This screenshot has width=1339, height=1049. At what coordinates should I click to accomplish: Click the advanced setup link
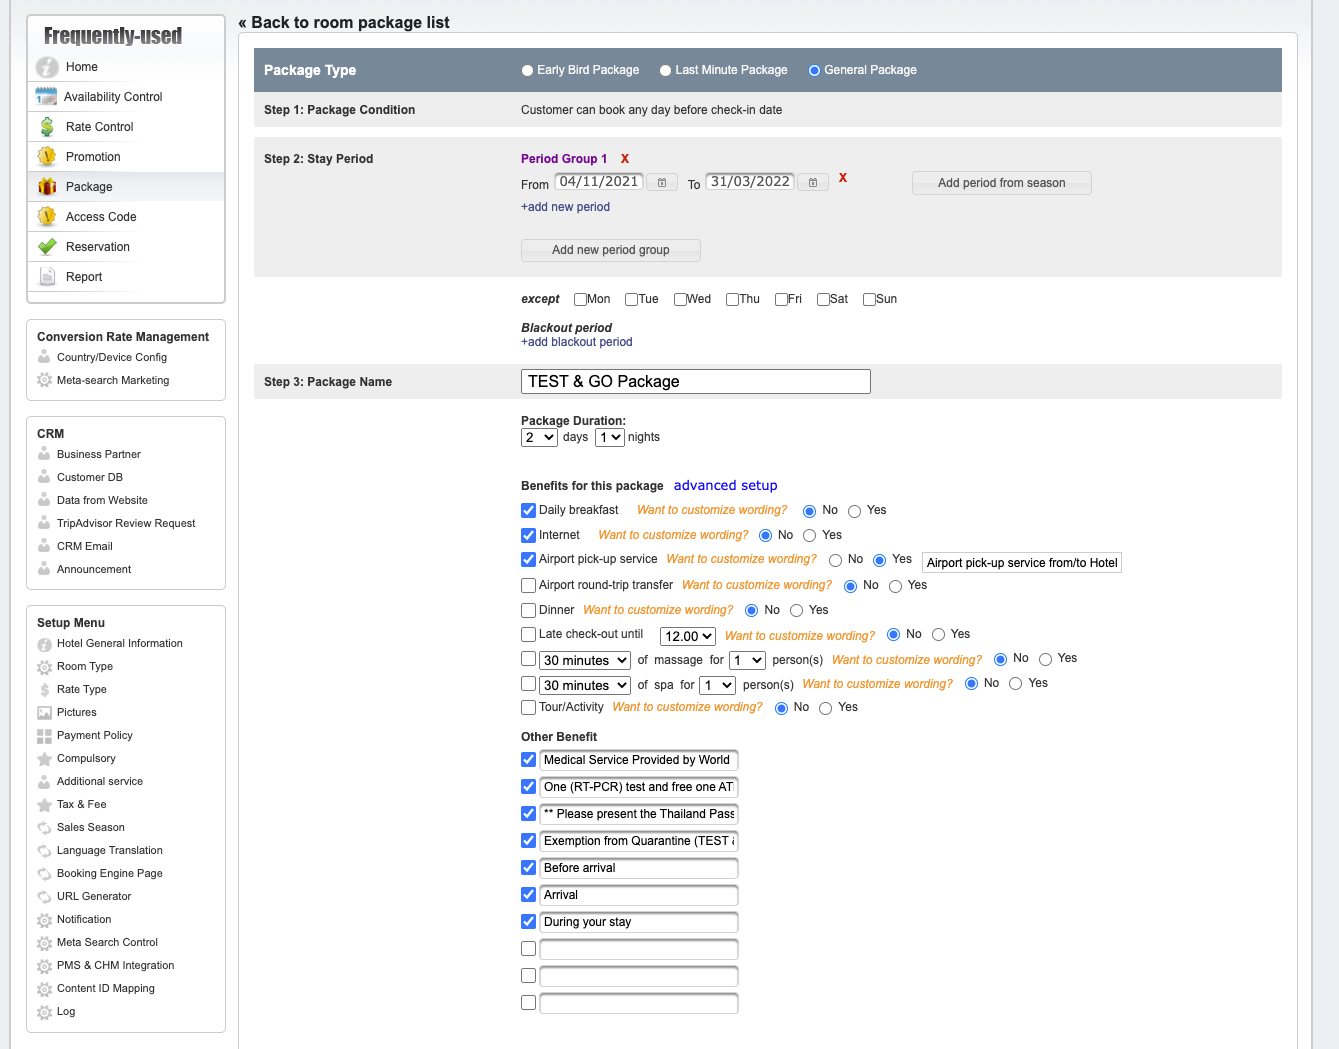click(x=725, y=486)
